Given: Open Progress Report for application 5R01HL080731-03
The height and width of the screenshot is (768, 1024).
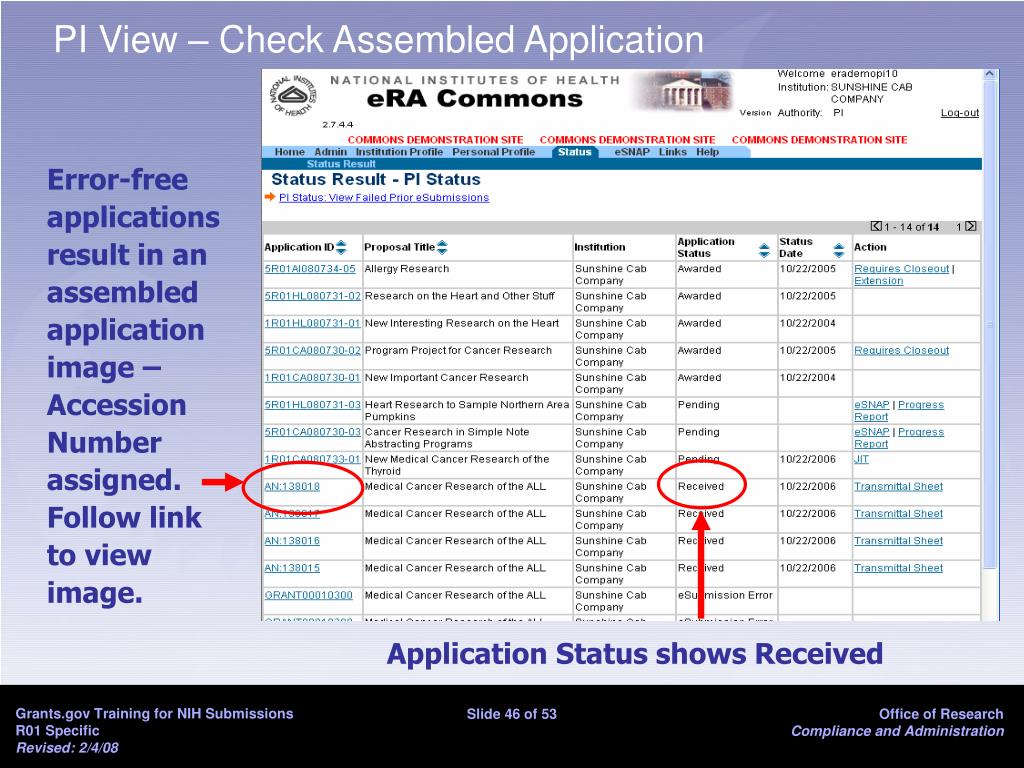Looking at the screenshot, I should pyautogui.click(x=921, y=405).
